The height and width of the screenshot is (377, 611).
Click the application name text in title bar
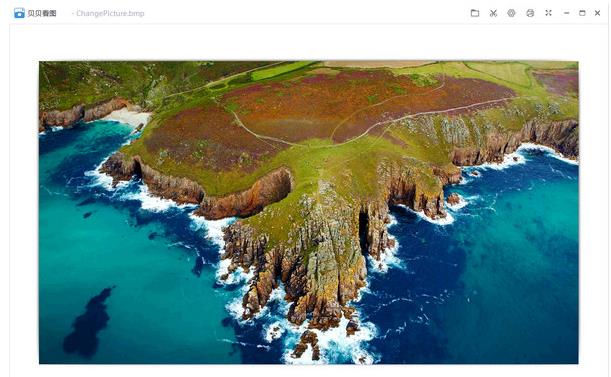pyautogui.click(x=42, y=13)
